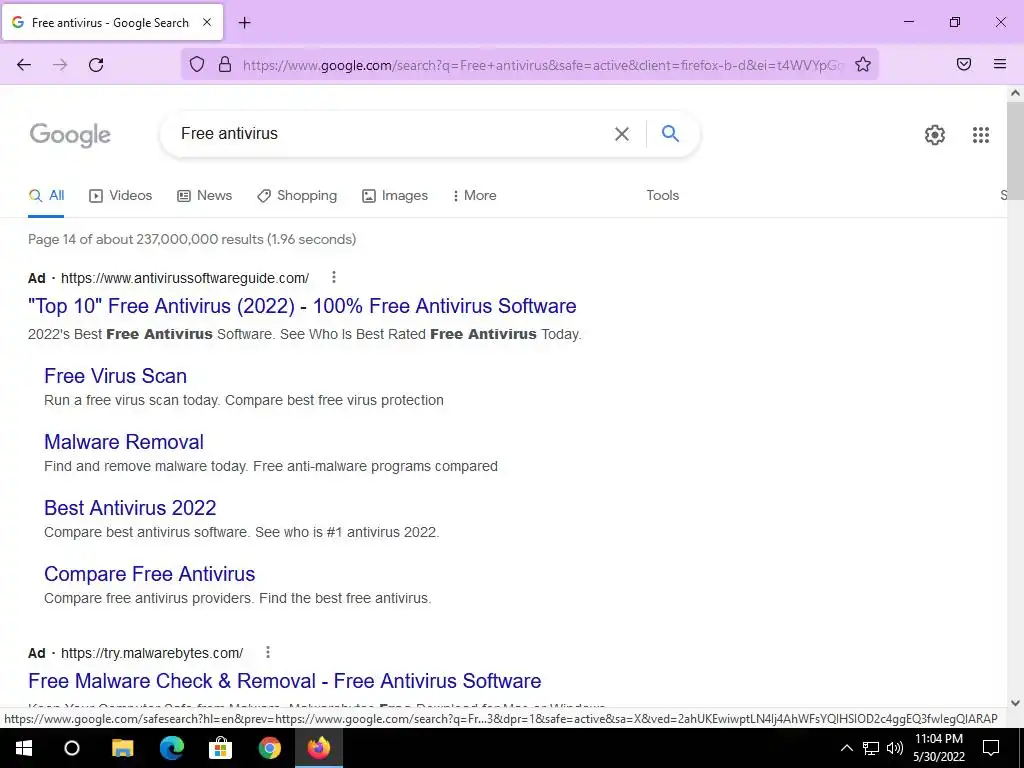Screen dimensions: 1024x768
Task: Select the Free antivirus browser tab
Action: [x=113, y=22]
